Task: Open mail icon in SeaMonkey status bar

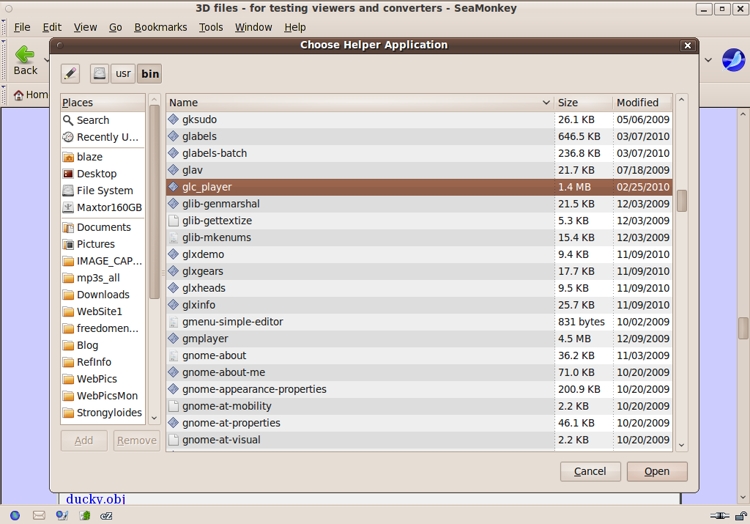Action: point(39,516)
